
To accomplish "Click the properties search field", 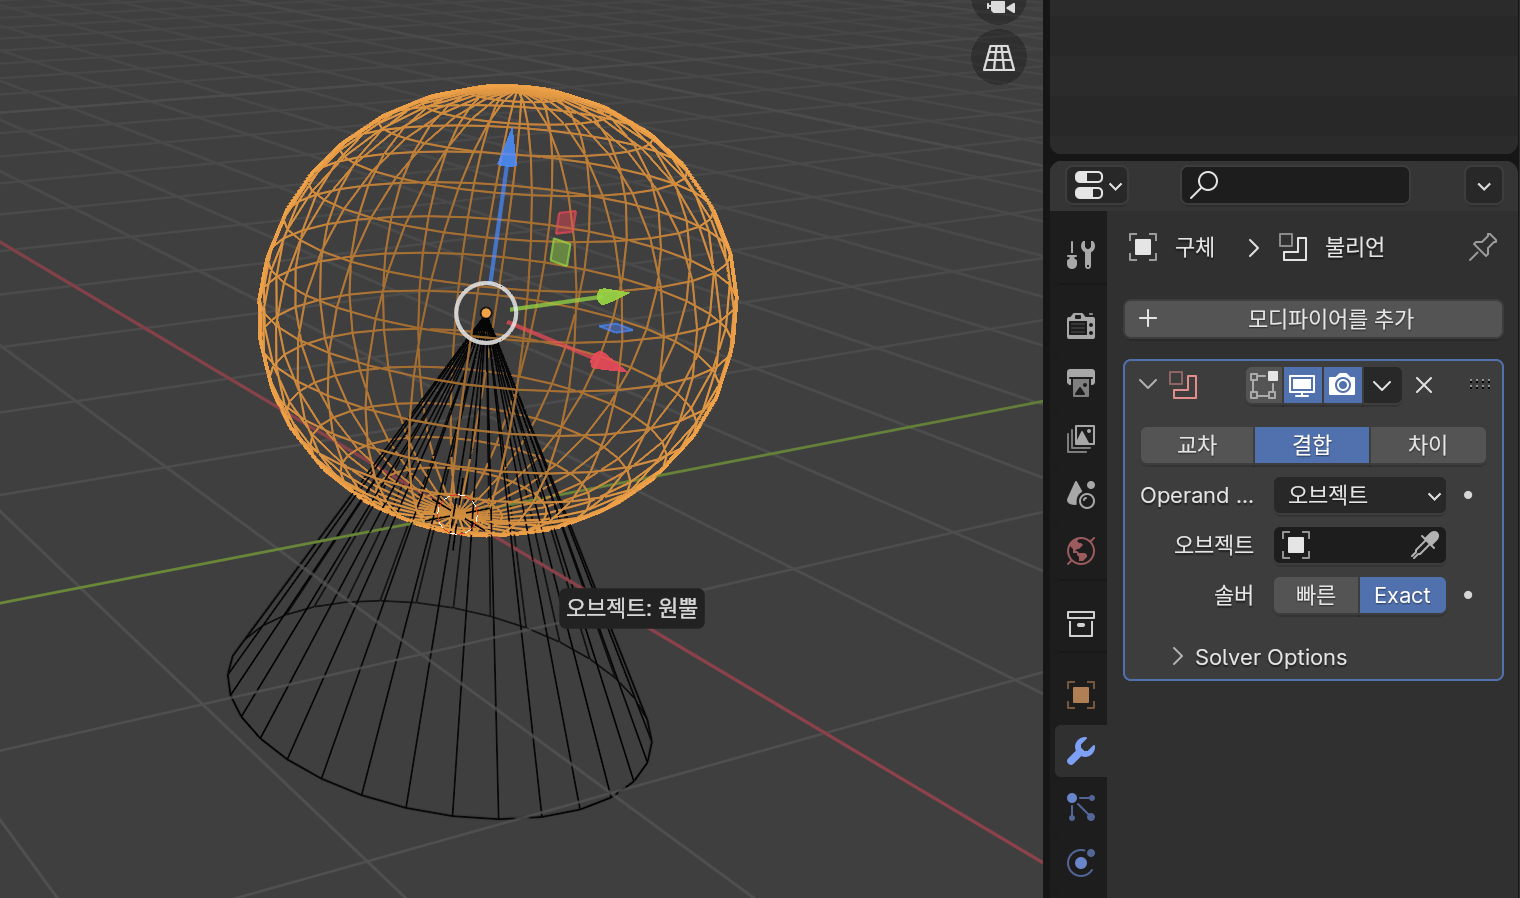I will point(1295,185).
